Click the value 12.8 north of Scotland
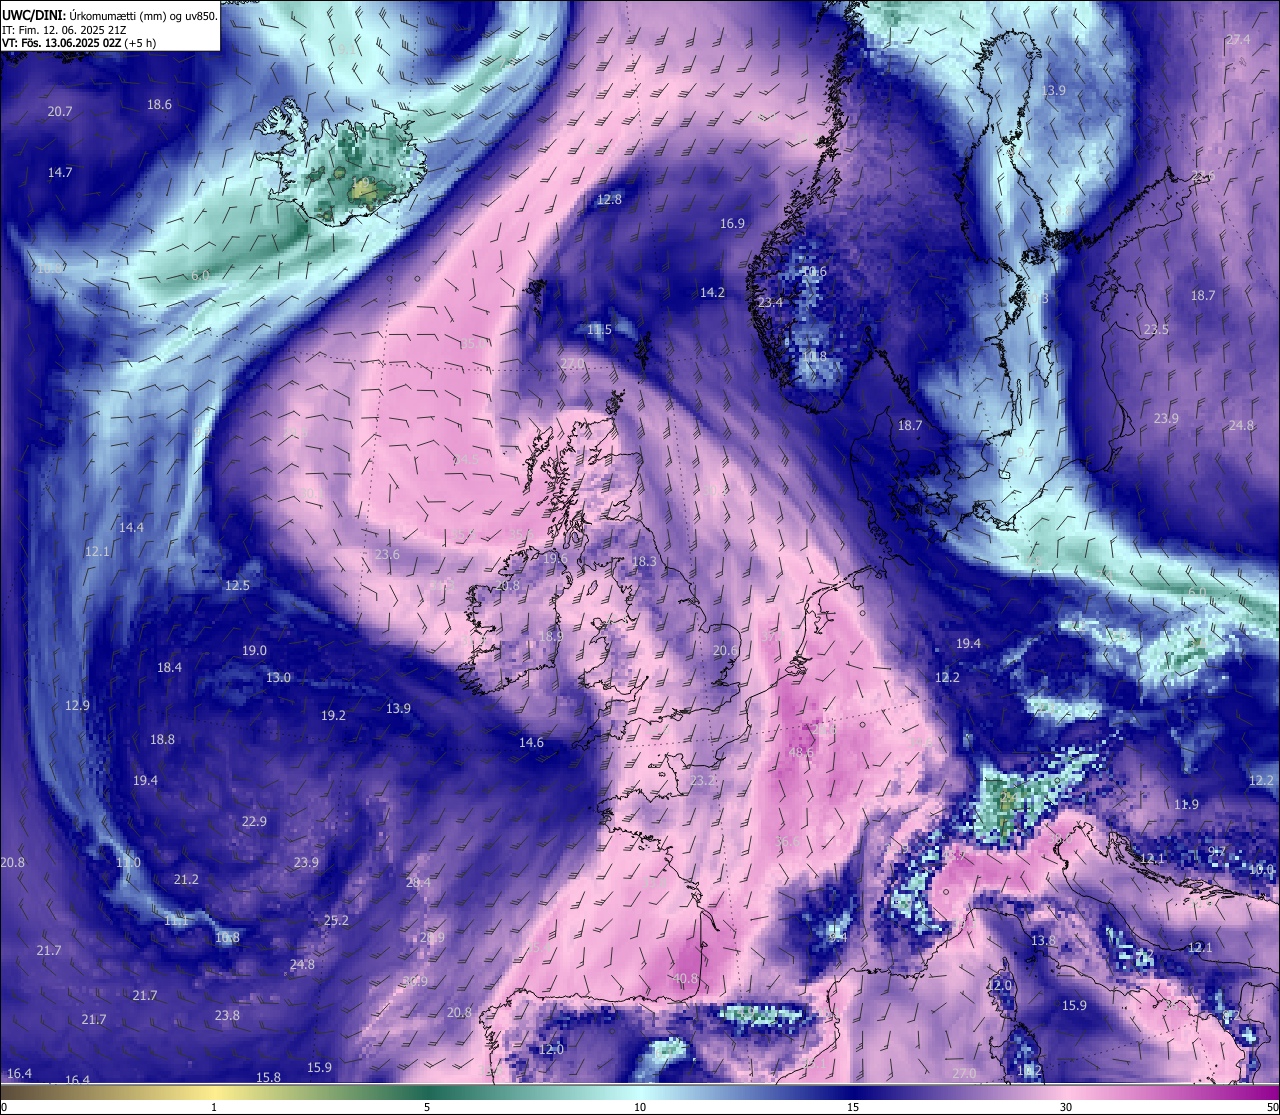 [x=609, y=199]
